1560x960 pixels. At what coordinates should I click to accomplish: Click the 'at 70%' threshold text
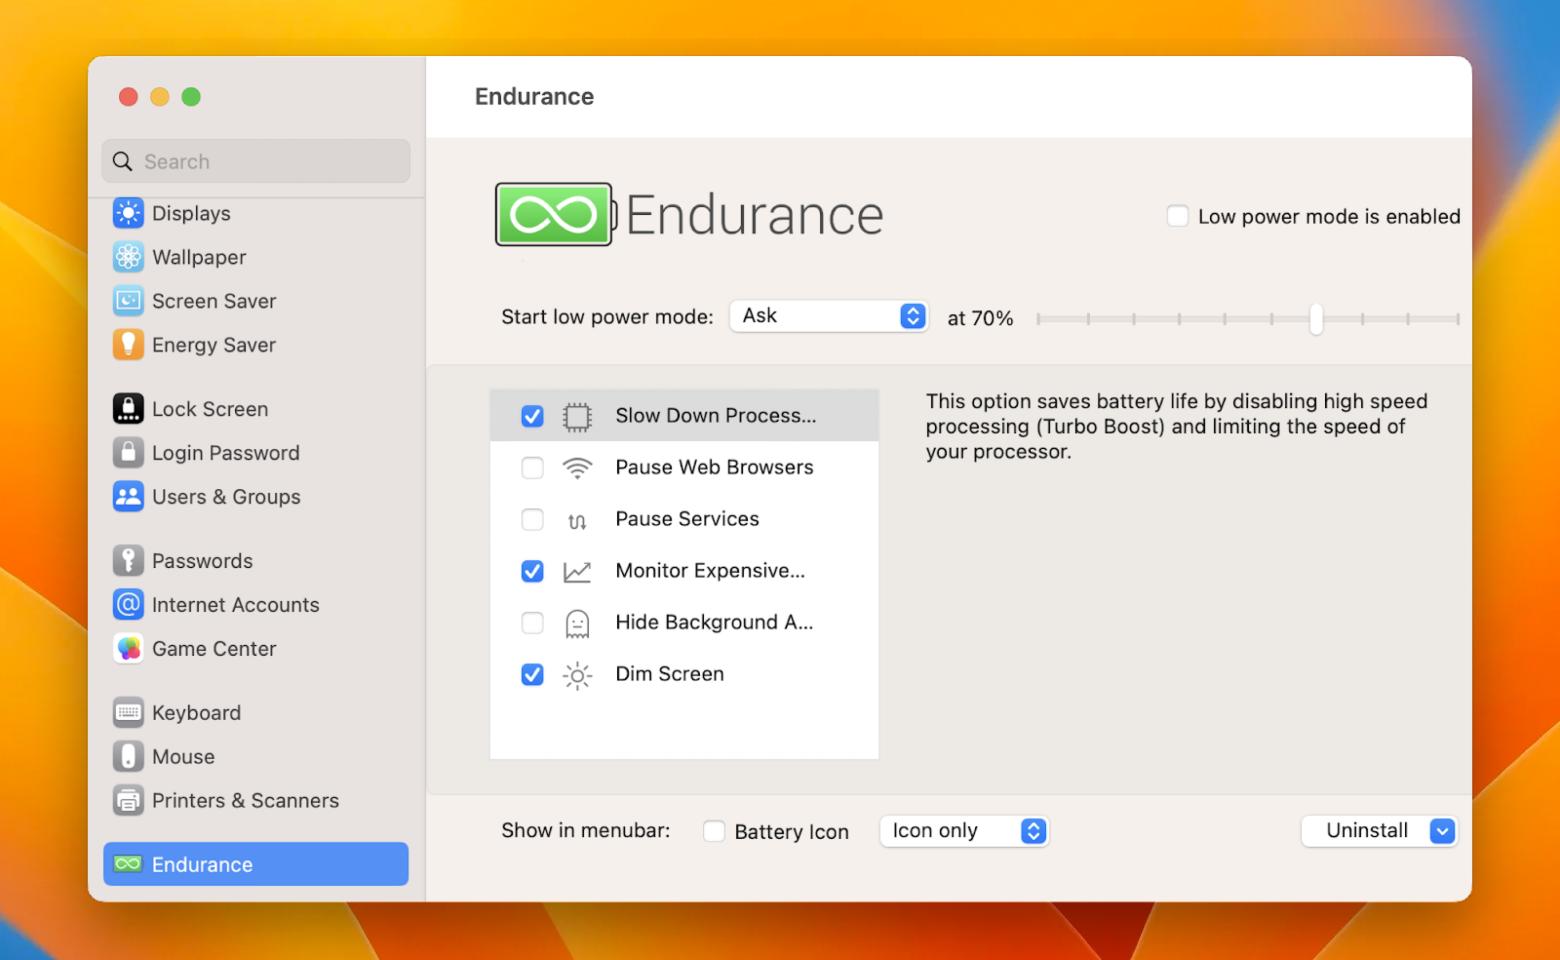point(980,318)
